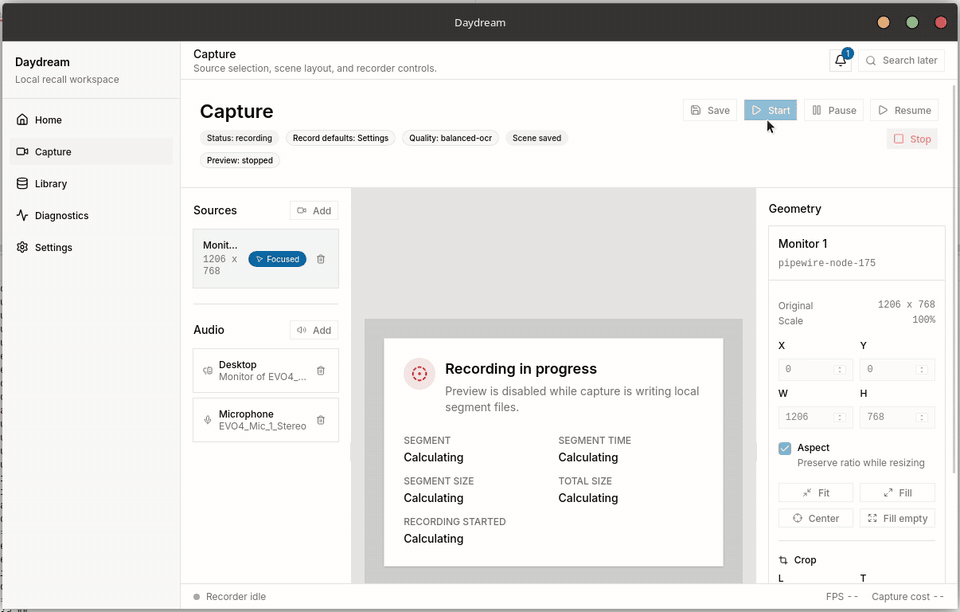The image size is (960, 612).
Task: Click the Fill empty button
Action: click(898, 518)
